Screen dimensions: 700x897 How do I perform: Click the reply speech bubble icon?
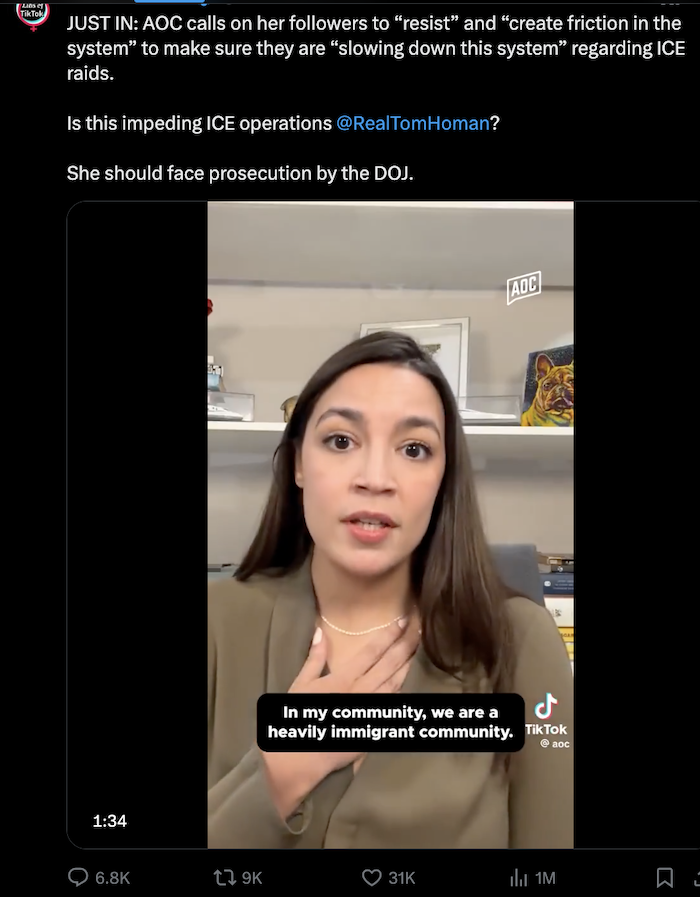pos(78,877)
